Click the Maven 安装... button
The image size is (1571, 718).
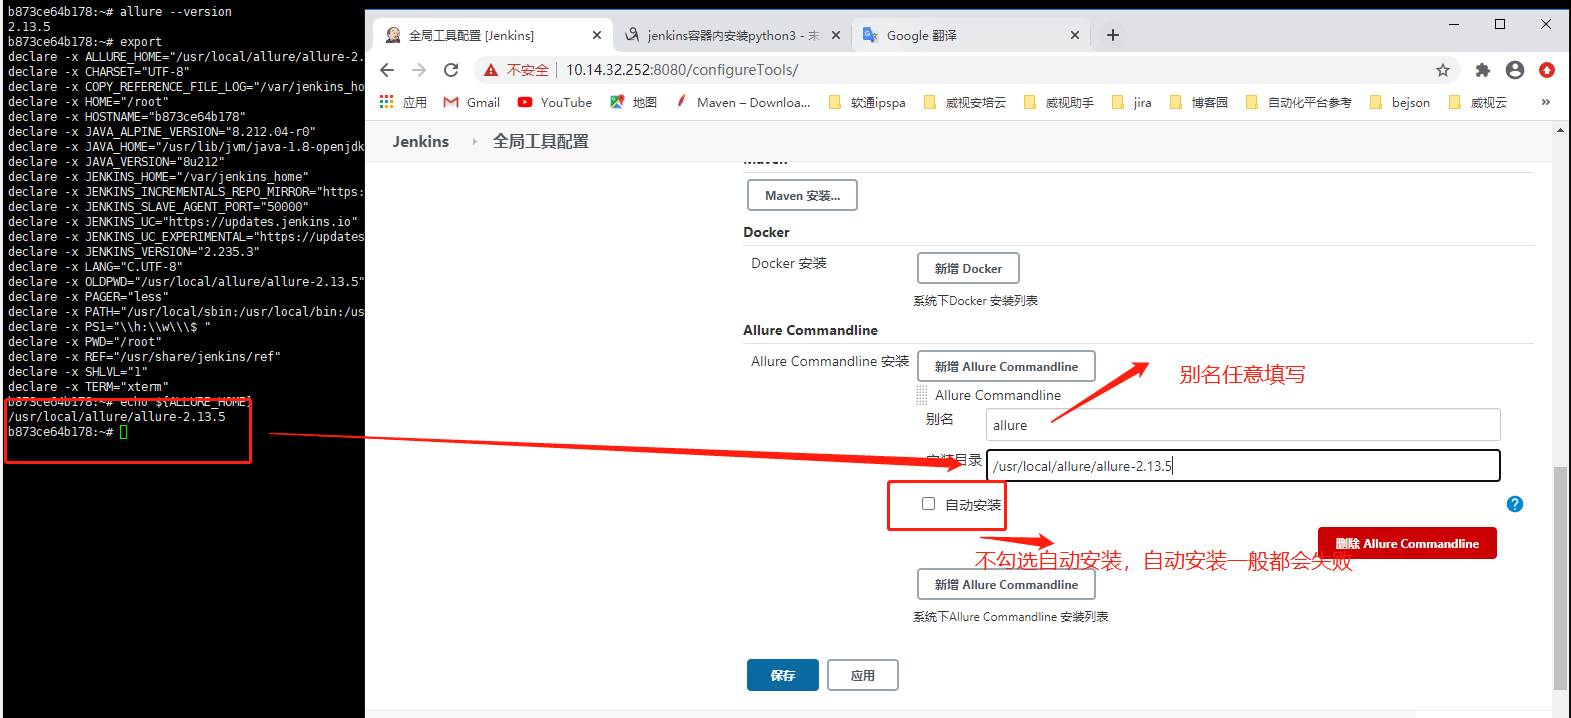coord(802,195)
